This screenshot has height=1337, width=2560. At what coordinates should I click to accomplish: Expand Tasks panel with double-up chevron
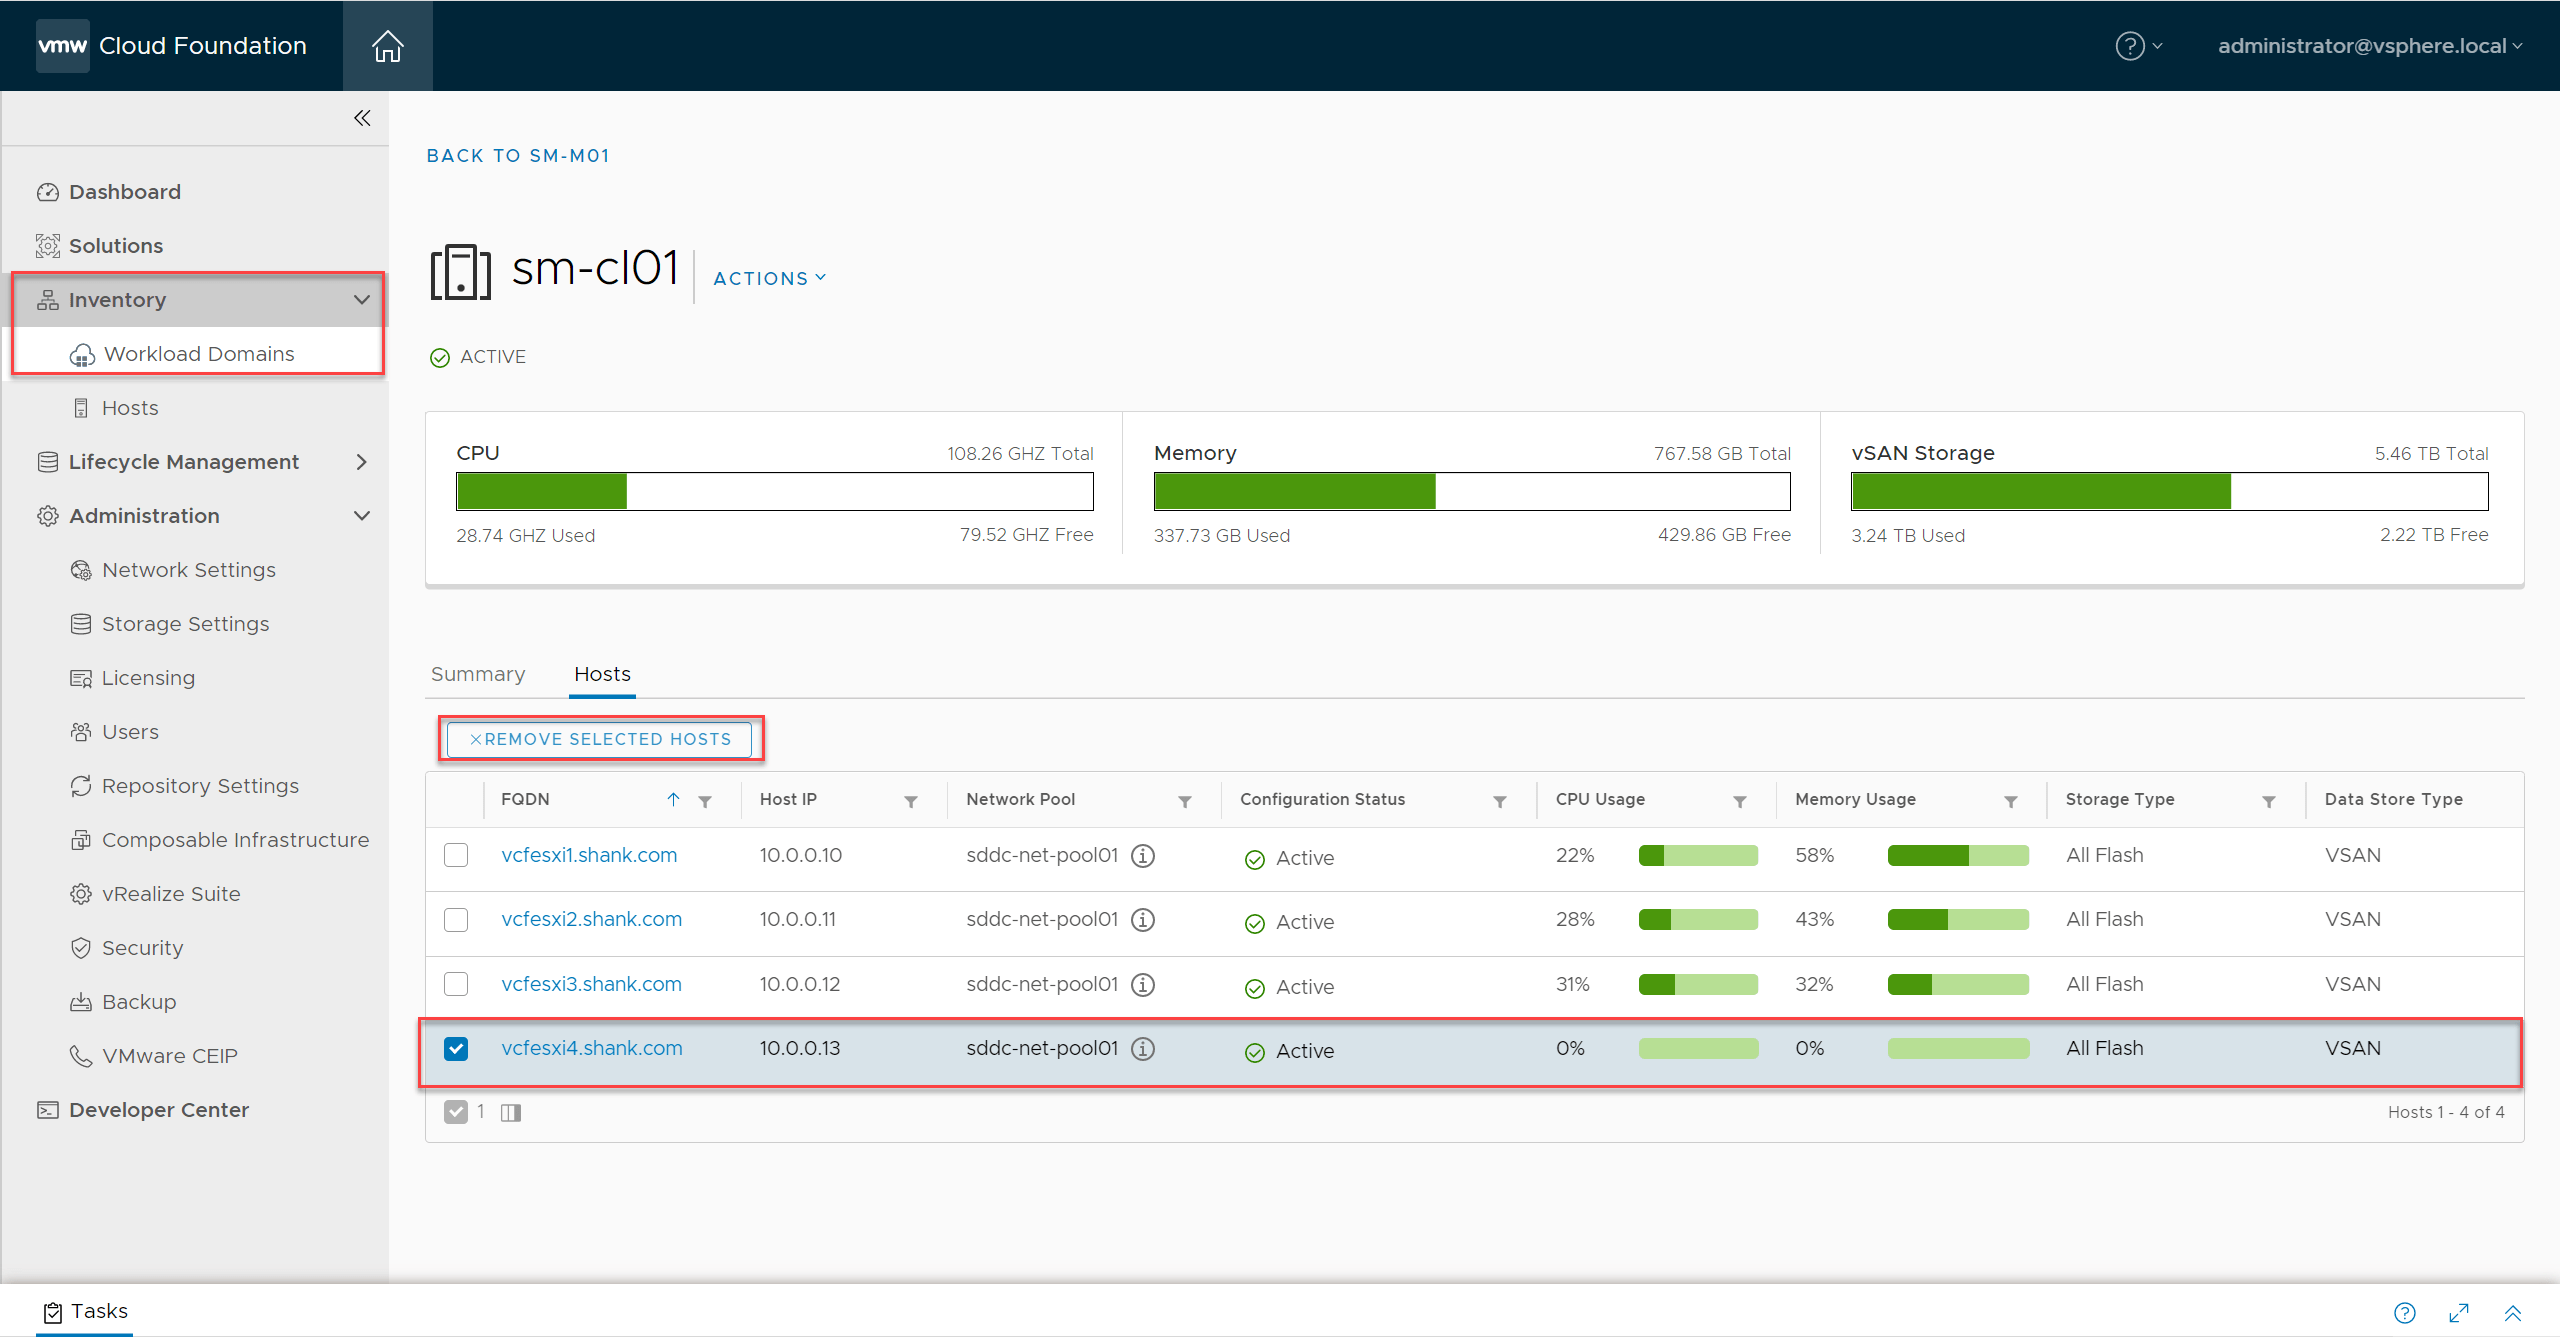coord(2513,1313)
